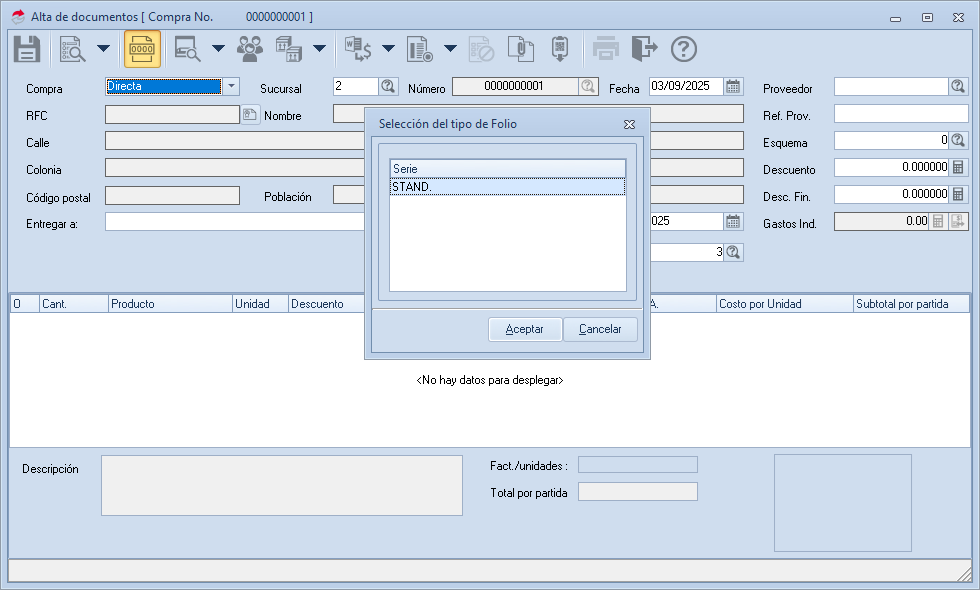This screenshot has height=590, width=980.
Task: Close the Selección del tipo de Folio dialog
Action: click(x=629, y=124)
